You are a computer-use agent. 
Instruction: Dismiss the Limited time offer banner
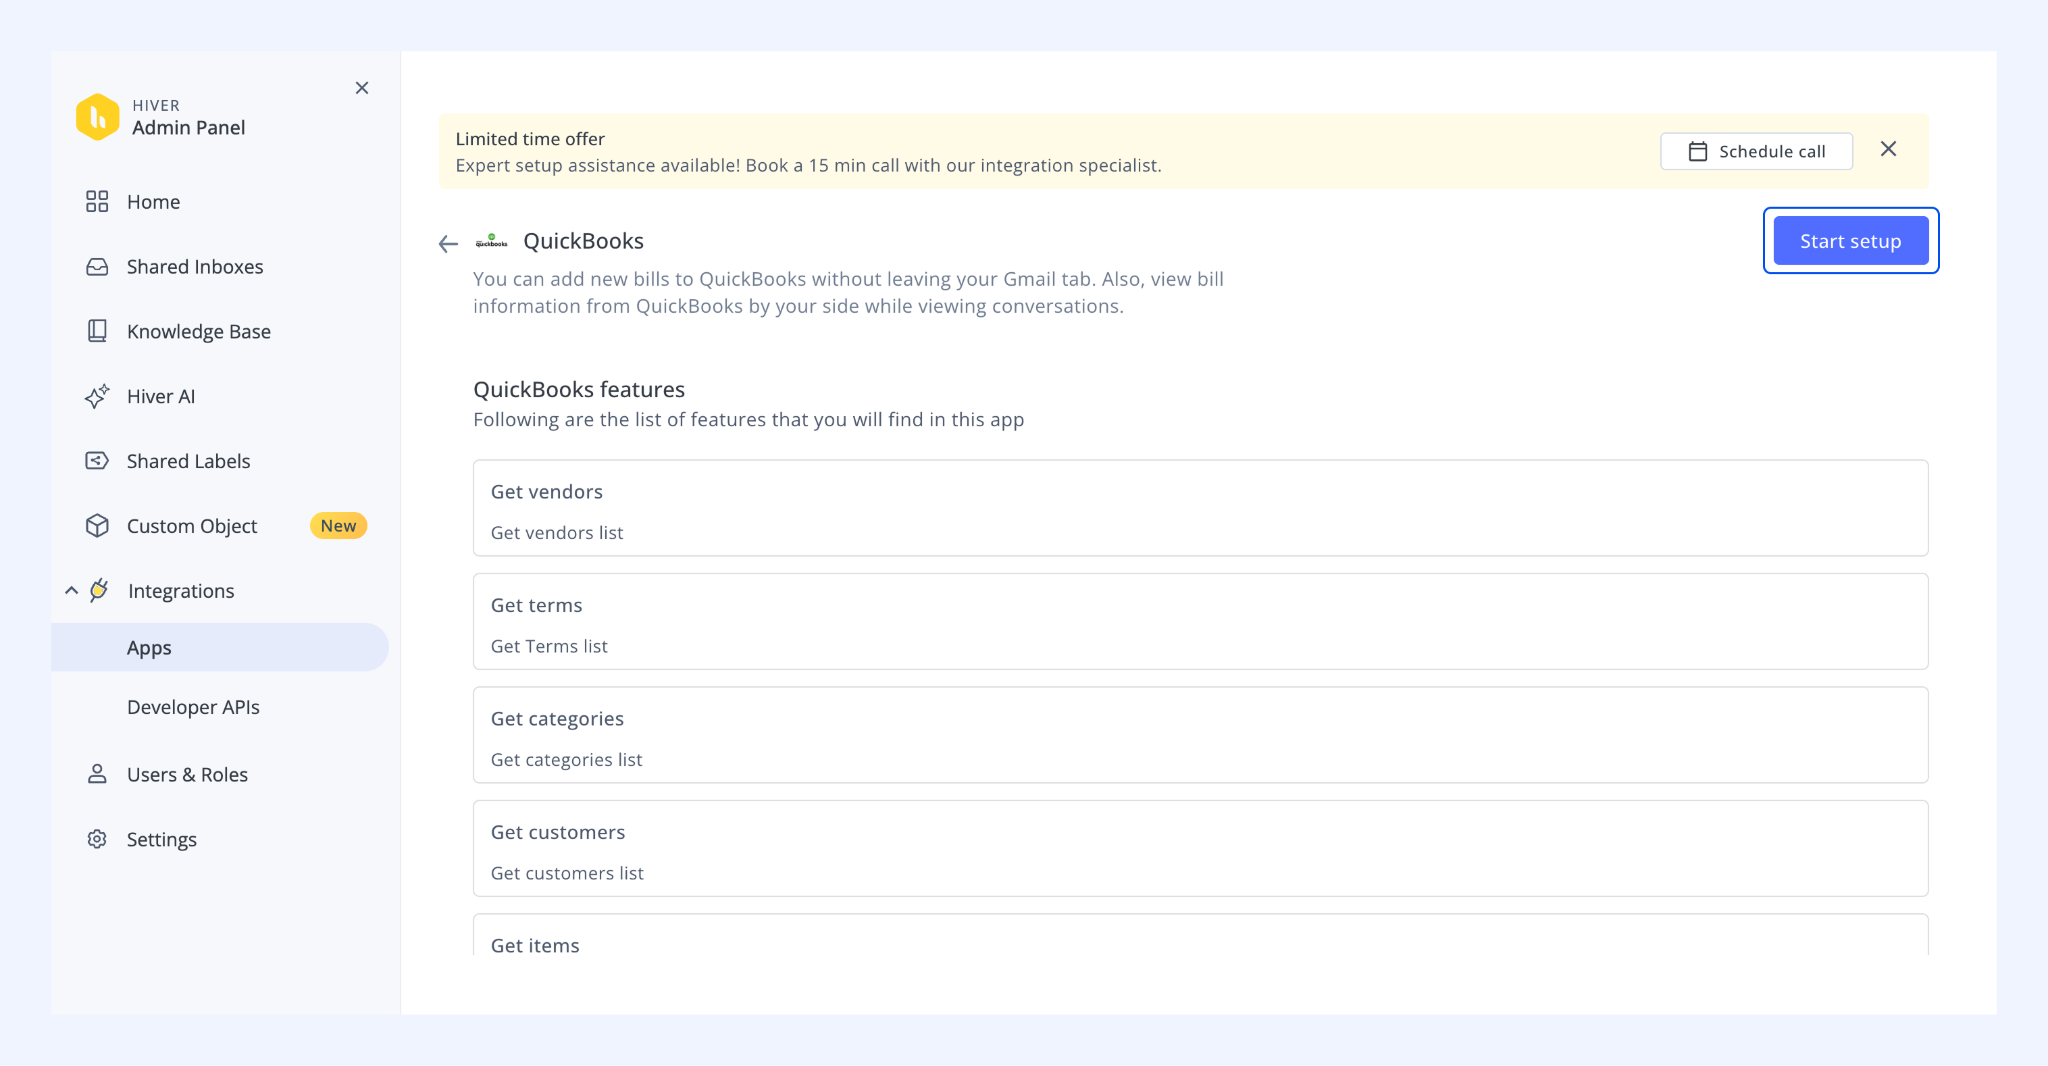coord(1888,149)
